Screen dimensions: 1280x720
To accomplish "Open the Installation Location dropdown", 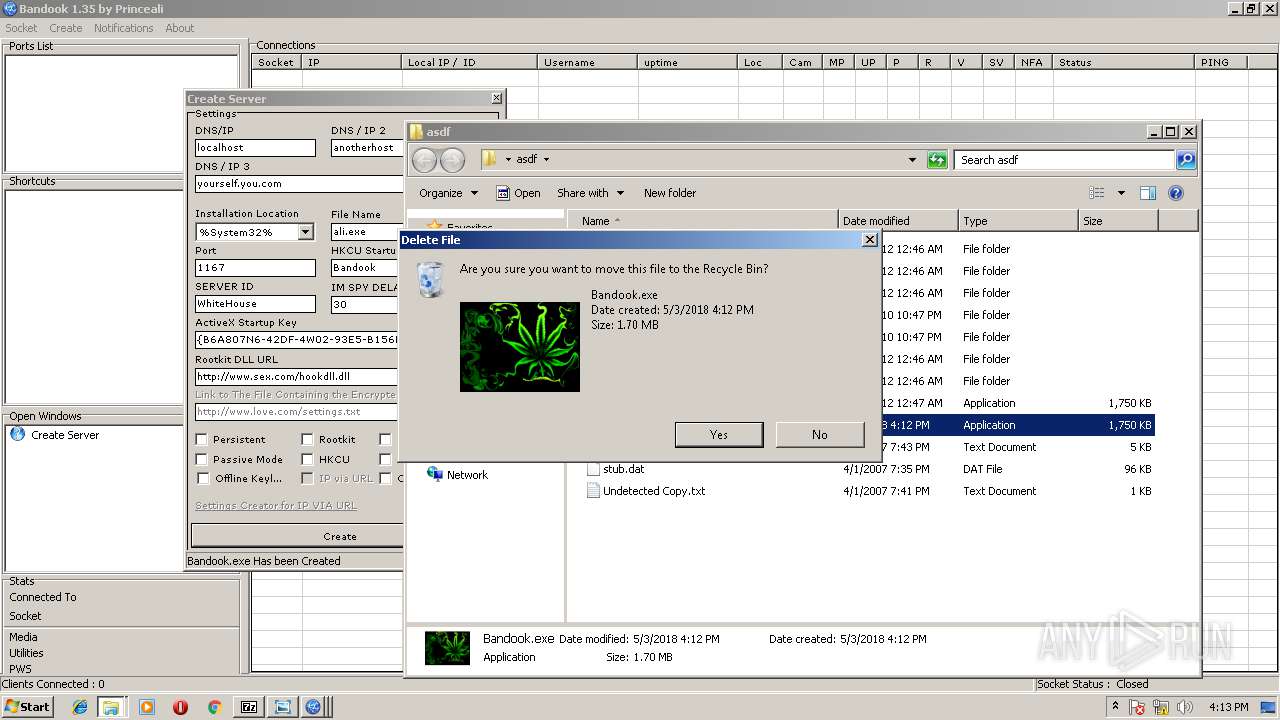I will [x=305, y=232].
